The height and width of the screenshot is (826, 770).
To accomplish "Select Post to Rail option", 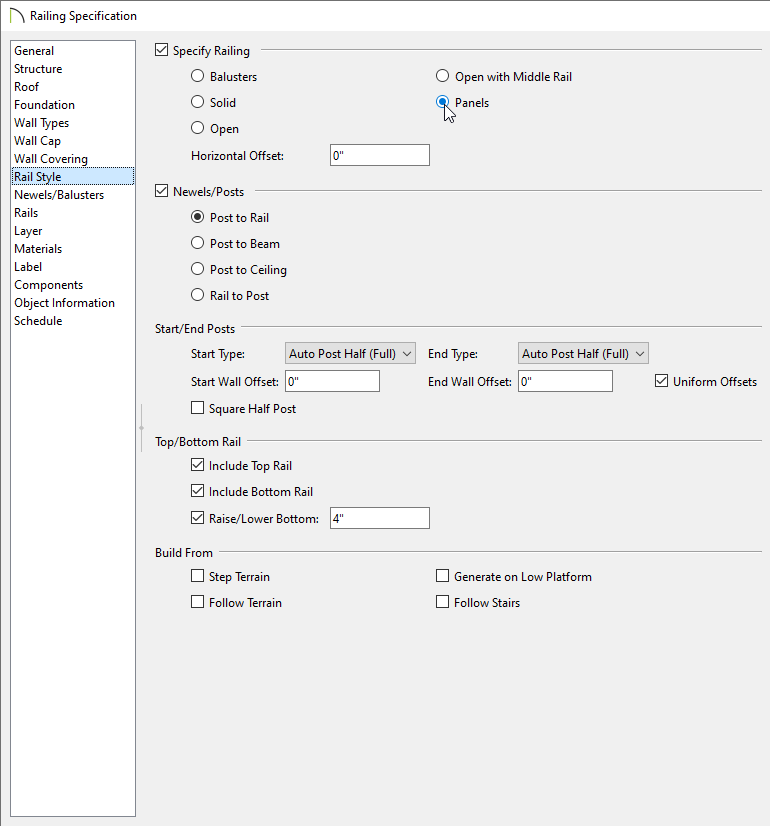I will (x=198, y=217).
